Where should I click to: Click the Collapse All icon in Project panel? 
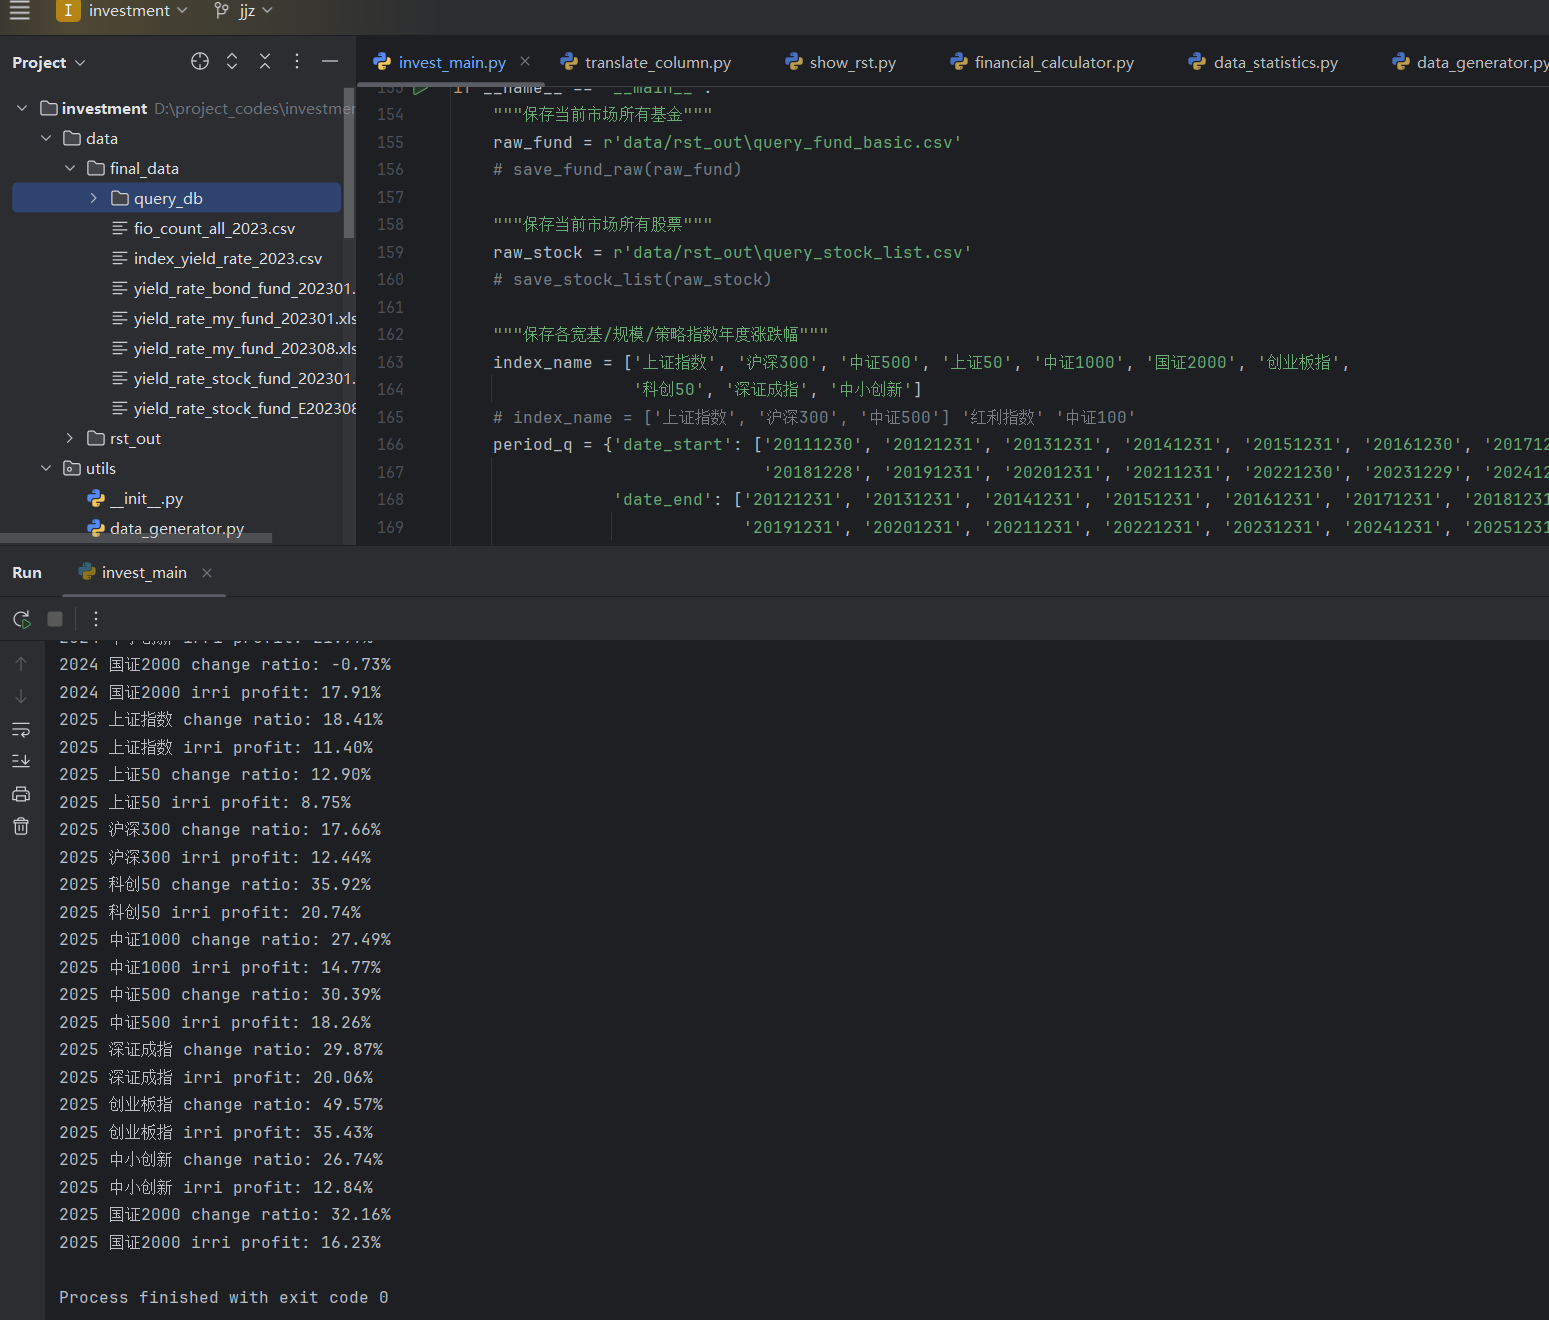pyautogui.click(x=265, y=62)
